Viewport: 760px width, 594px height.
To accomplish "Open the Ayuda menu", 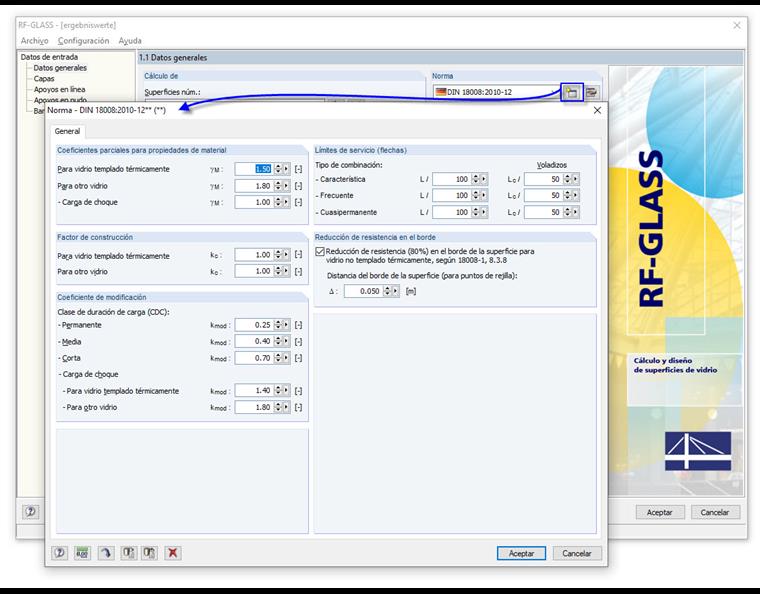I will coord(130,41).
